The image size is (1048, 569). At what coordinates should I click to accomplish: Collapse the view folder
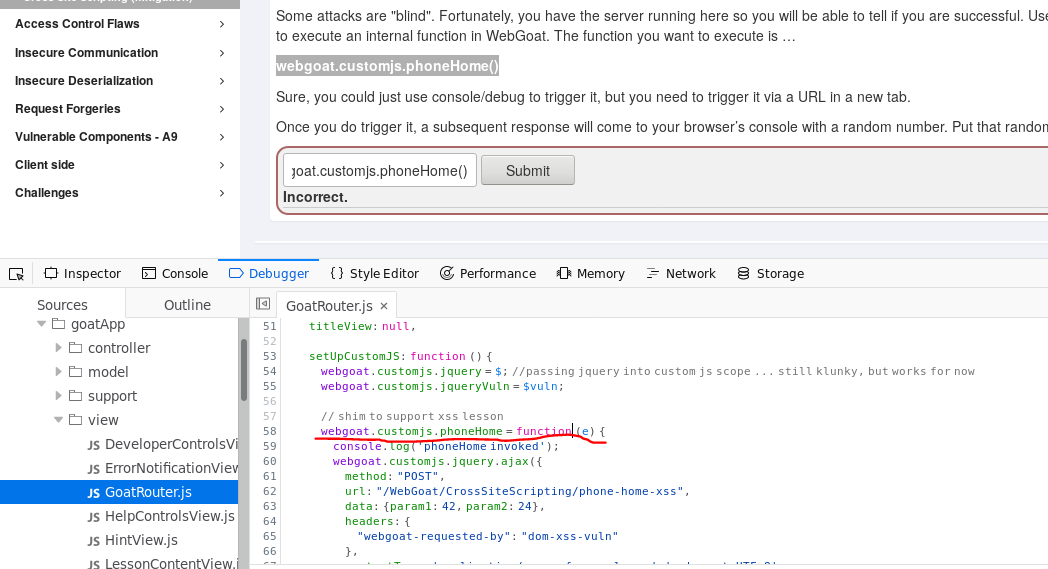click(x=58, y=420)
